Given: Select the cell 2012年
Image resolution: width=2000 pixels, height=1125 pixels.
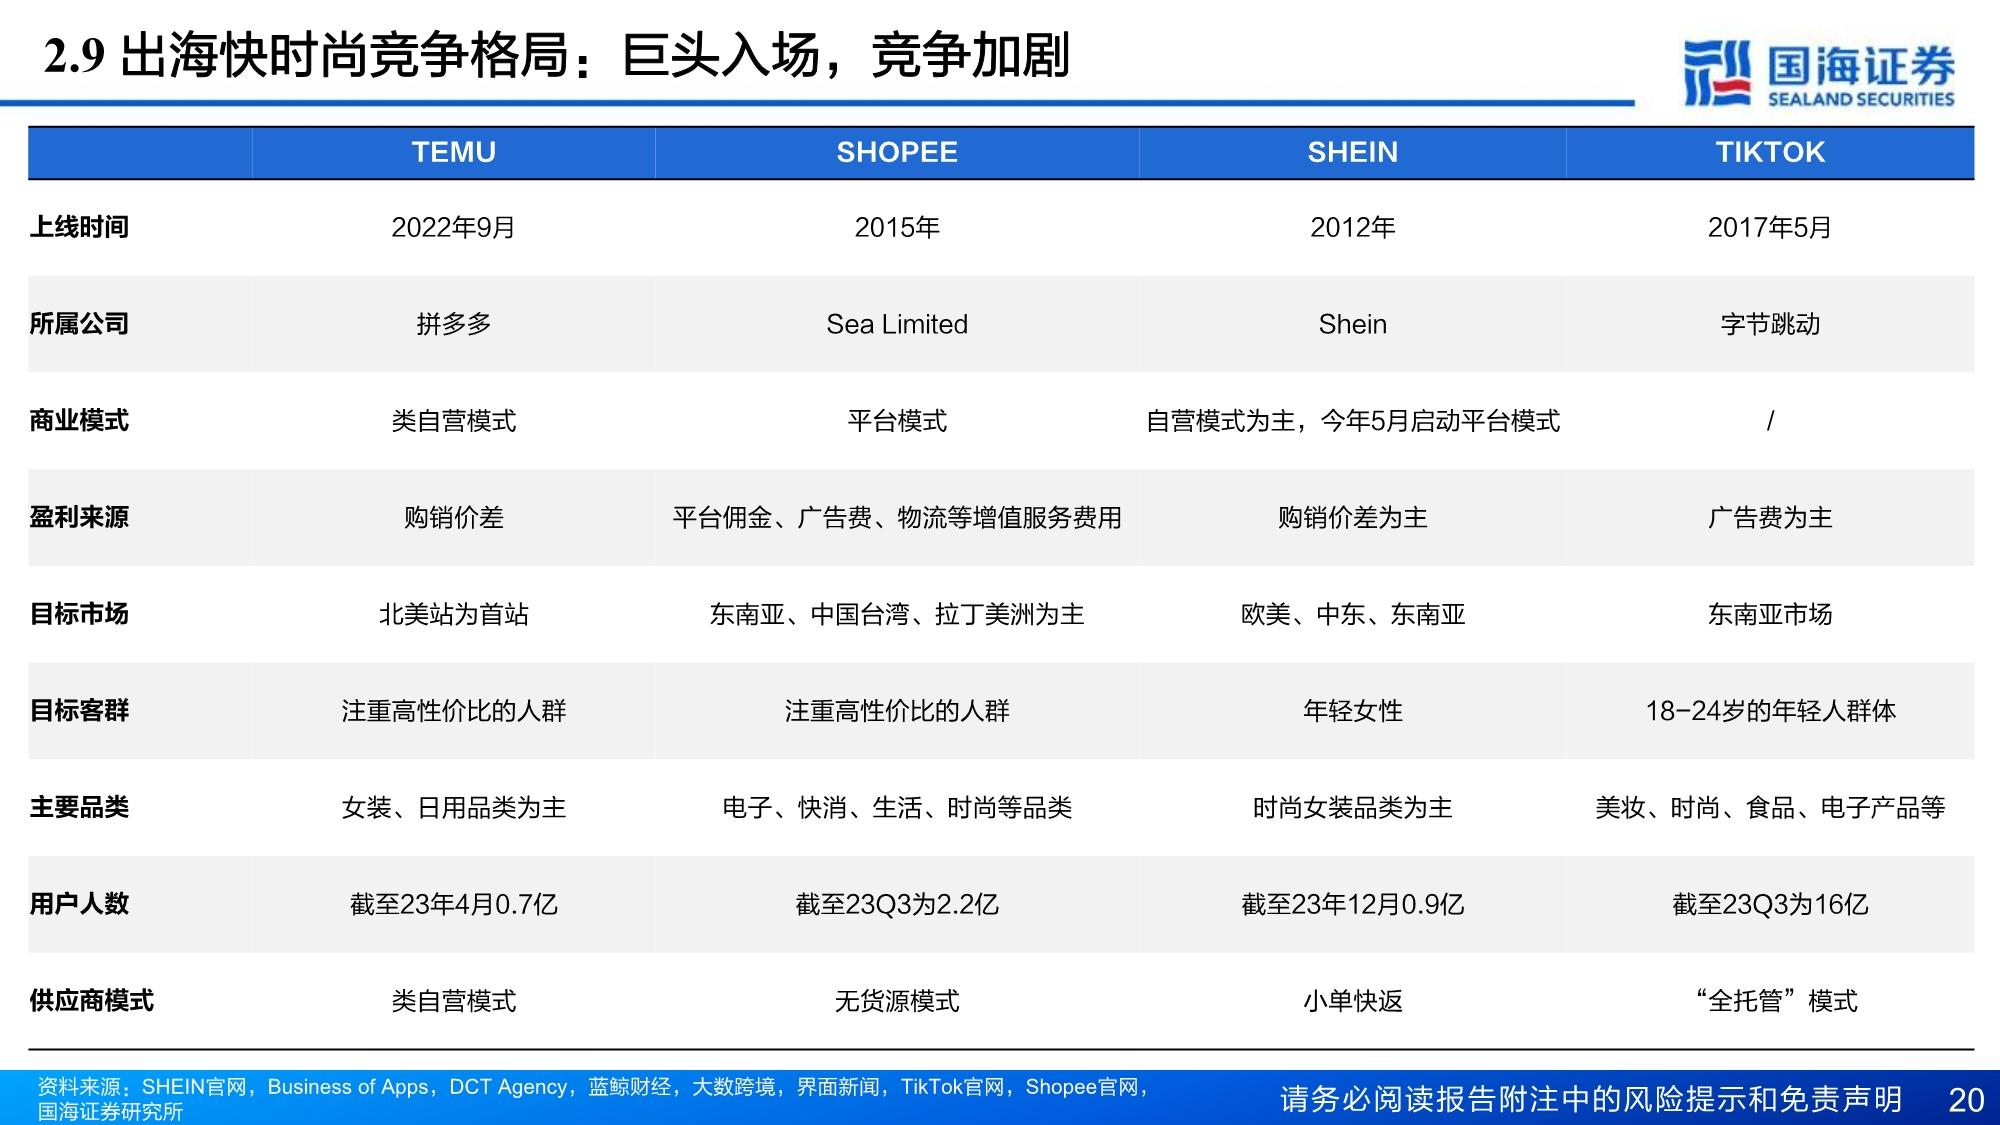Looking at the screenshot, I should point(1352,227).
